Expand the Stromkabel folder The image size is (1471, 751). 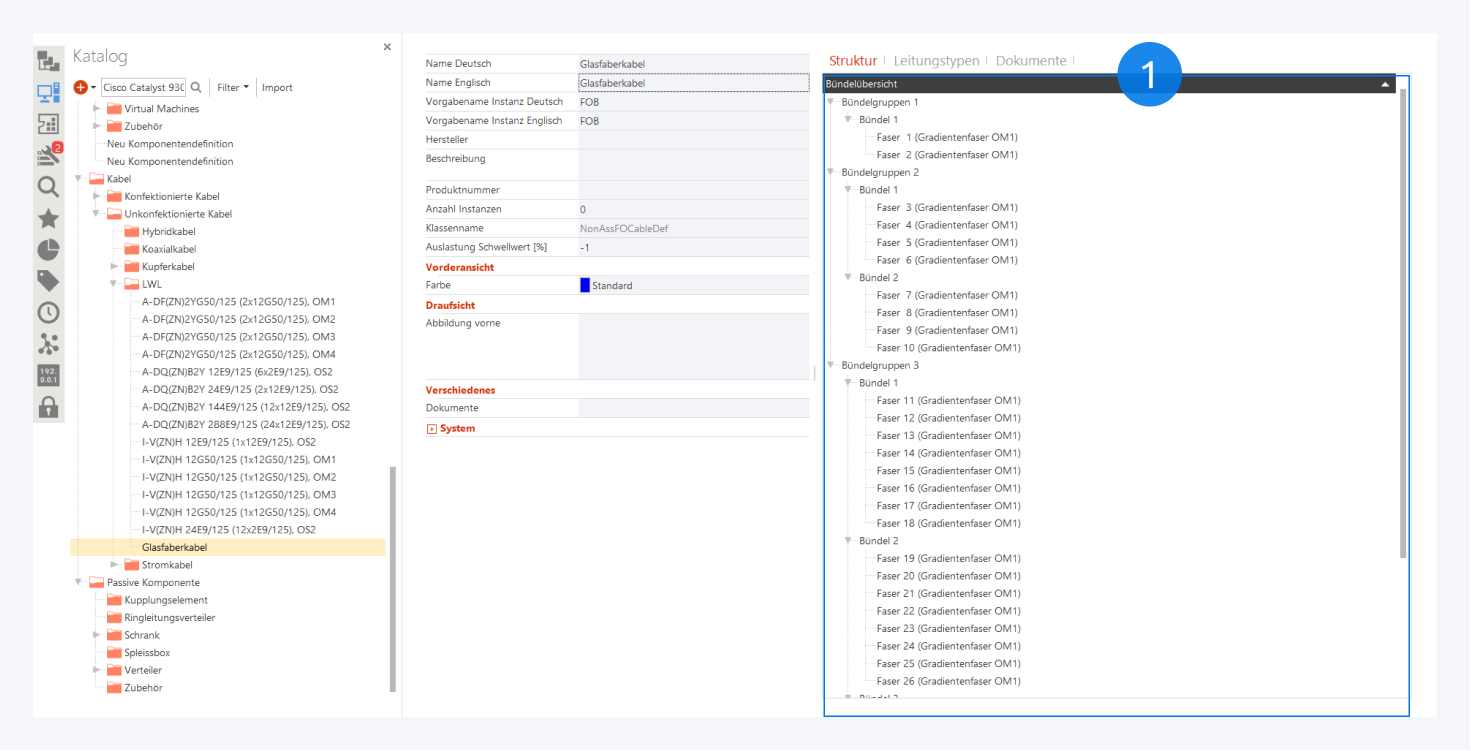point(115,565)
